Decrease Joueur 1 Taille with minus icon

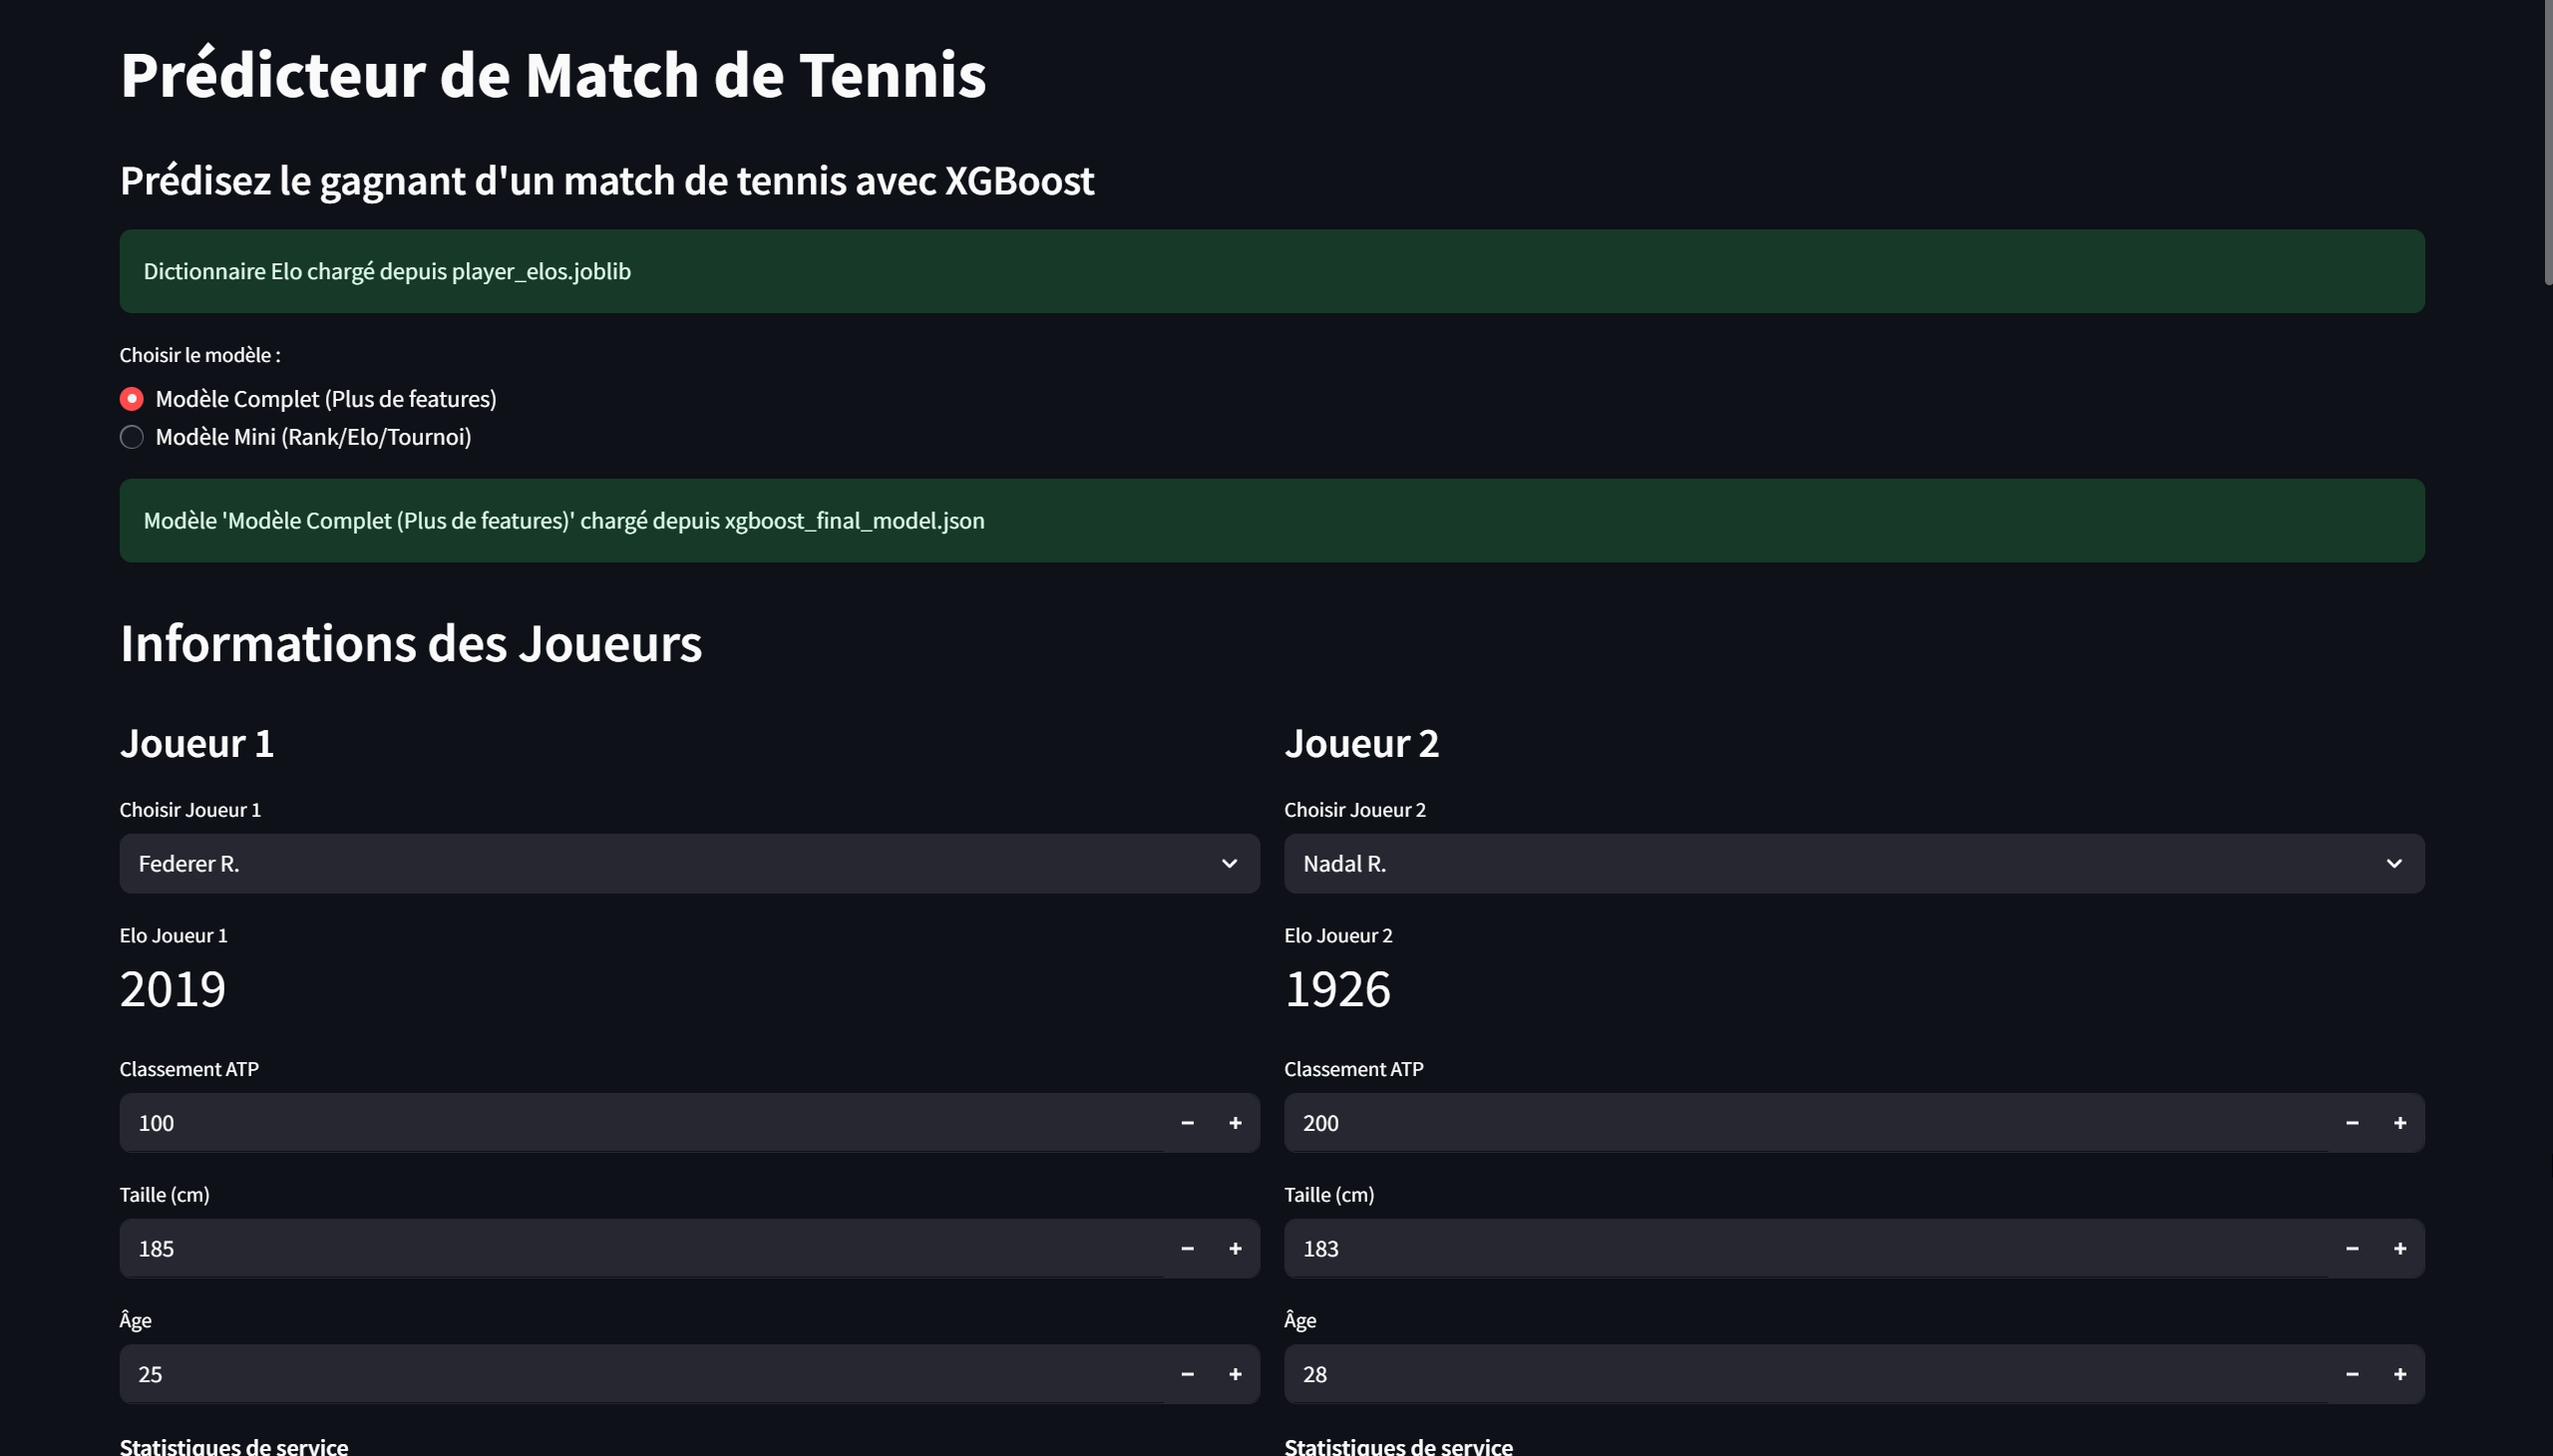[x=1187, y=1249]
